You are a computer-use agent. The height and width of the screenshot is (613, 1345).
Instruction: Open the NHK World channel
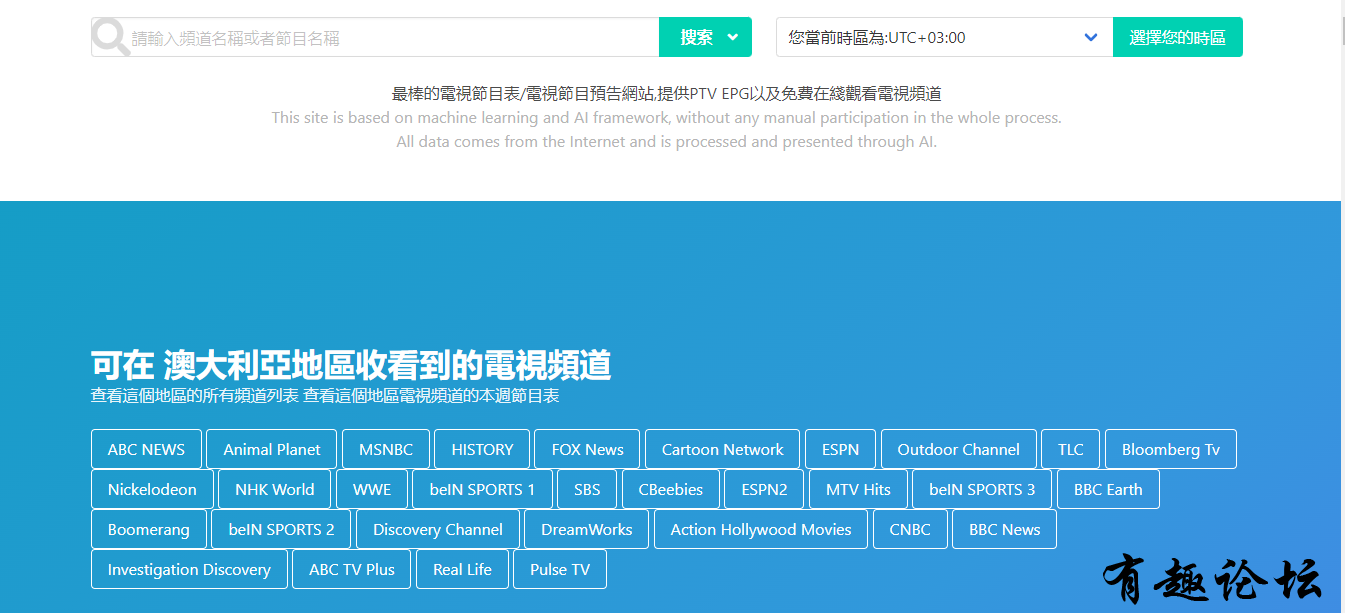click(x=275, y=489)
